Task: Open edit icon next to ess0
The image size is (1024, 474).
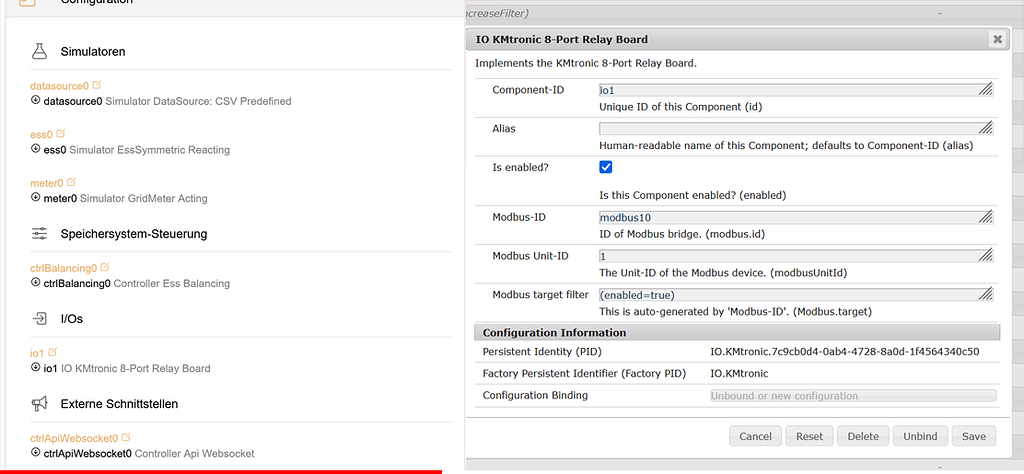Action: point(61,133)
